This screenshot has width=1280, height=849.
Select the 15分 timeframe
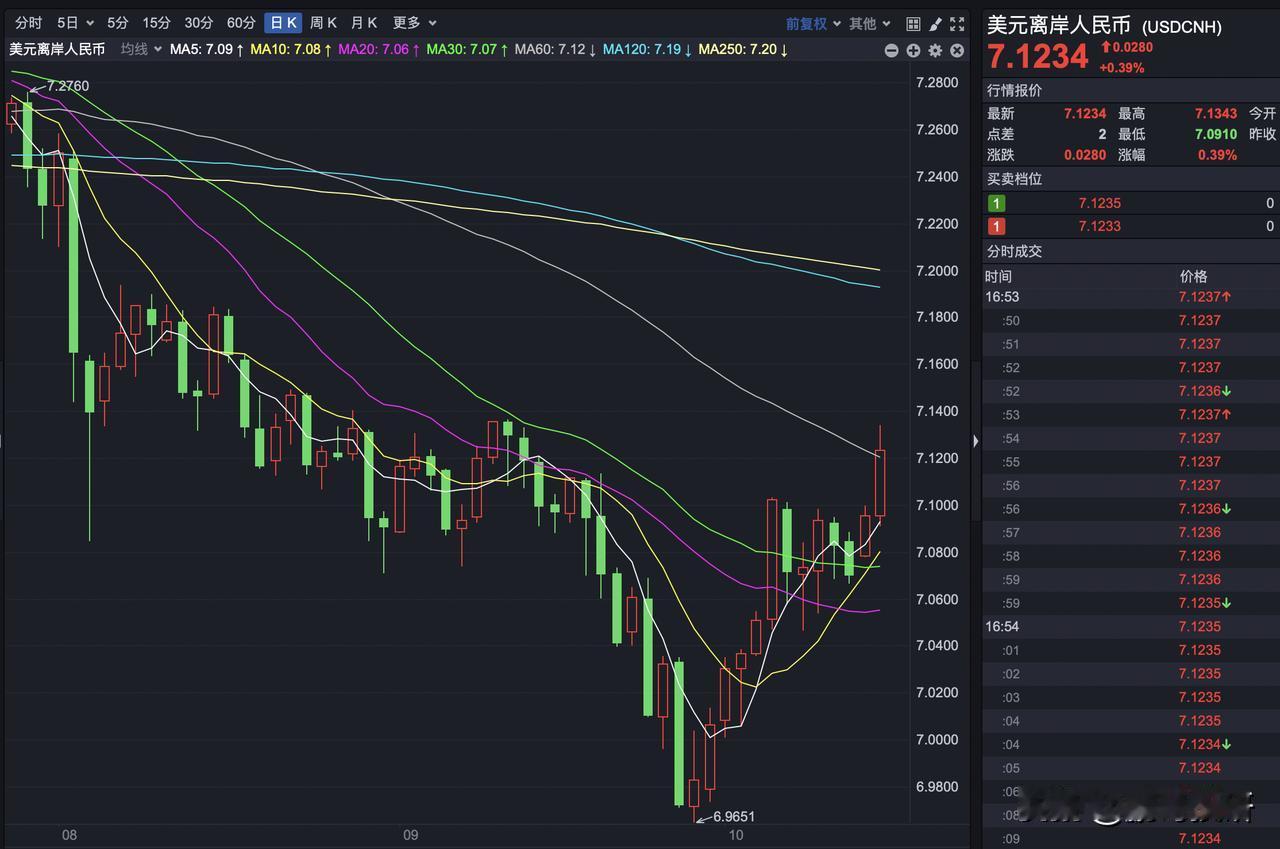[x=157, y=22]
